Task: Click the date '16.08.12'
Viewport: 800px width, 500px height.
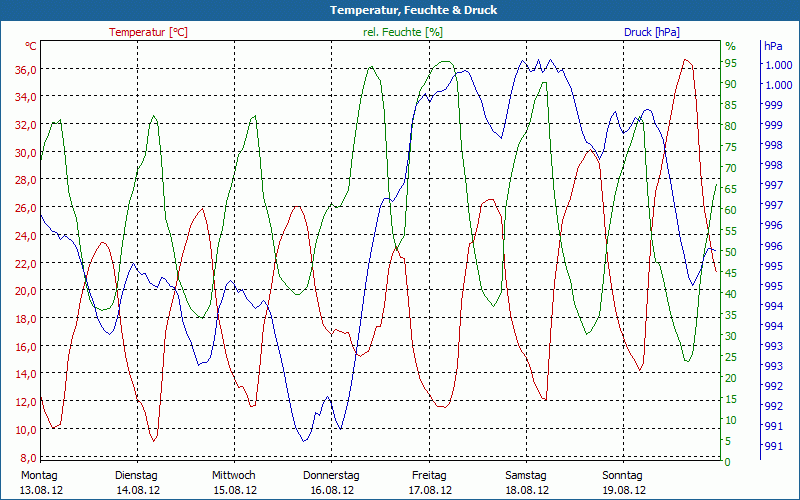Action: (332, 490)
